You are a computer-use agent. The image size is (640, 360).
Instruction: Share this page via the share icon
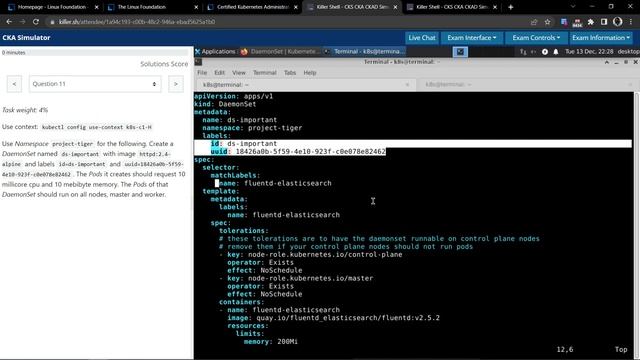click(x=534, y=22)
